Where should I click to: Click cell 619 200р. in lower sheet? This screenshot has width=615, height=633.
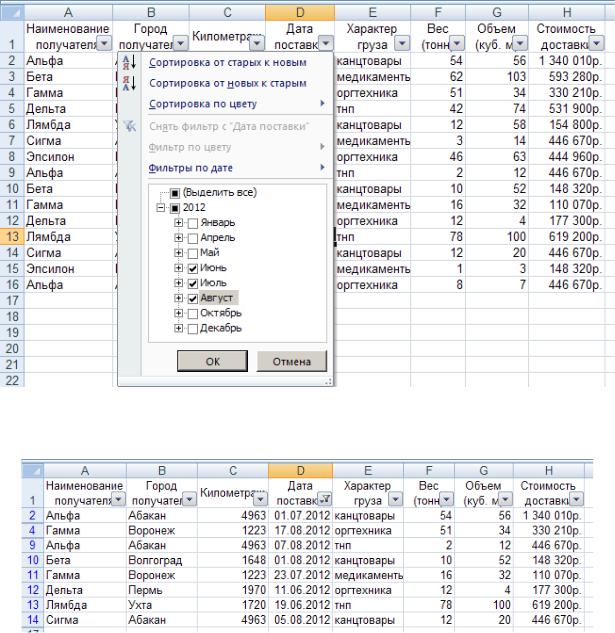coord(548,605)
